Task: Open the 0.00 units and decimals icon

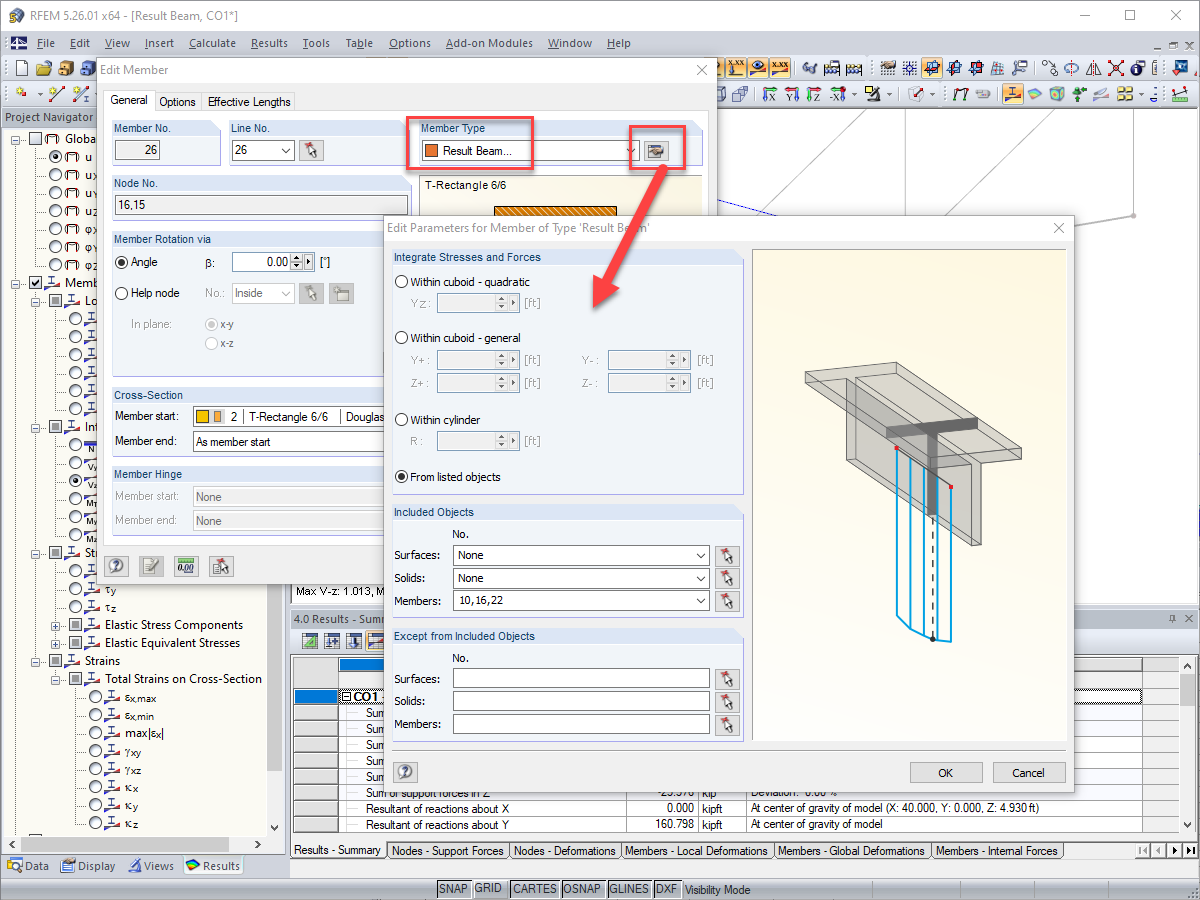Action: [186, 566]
